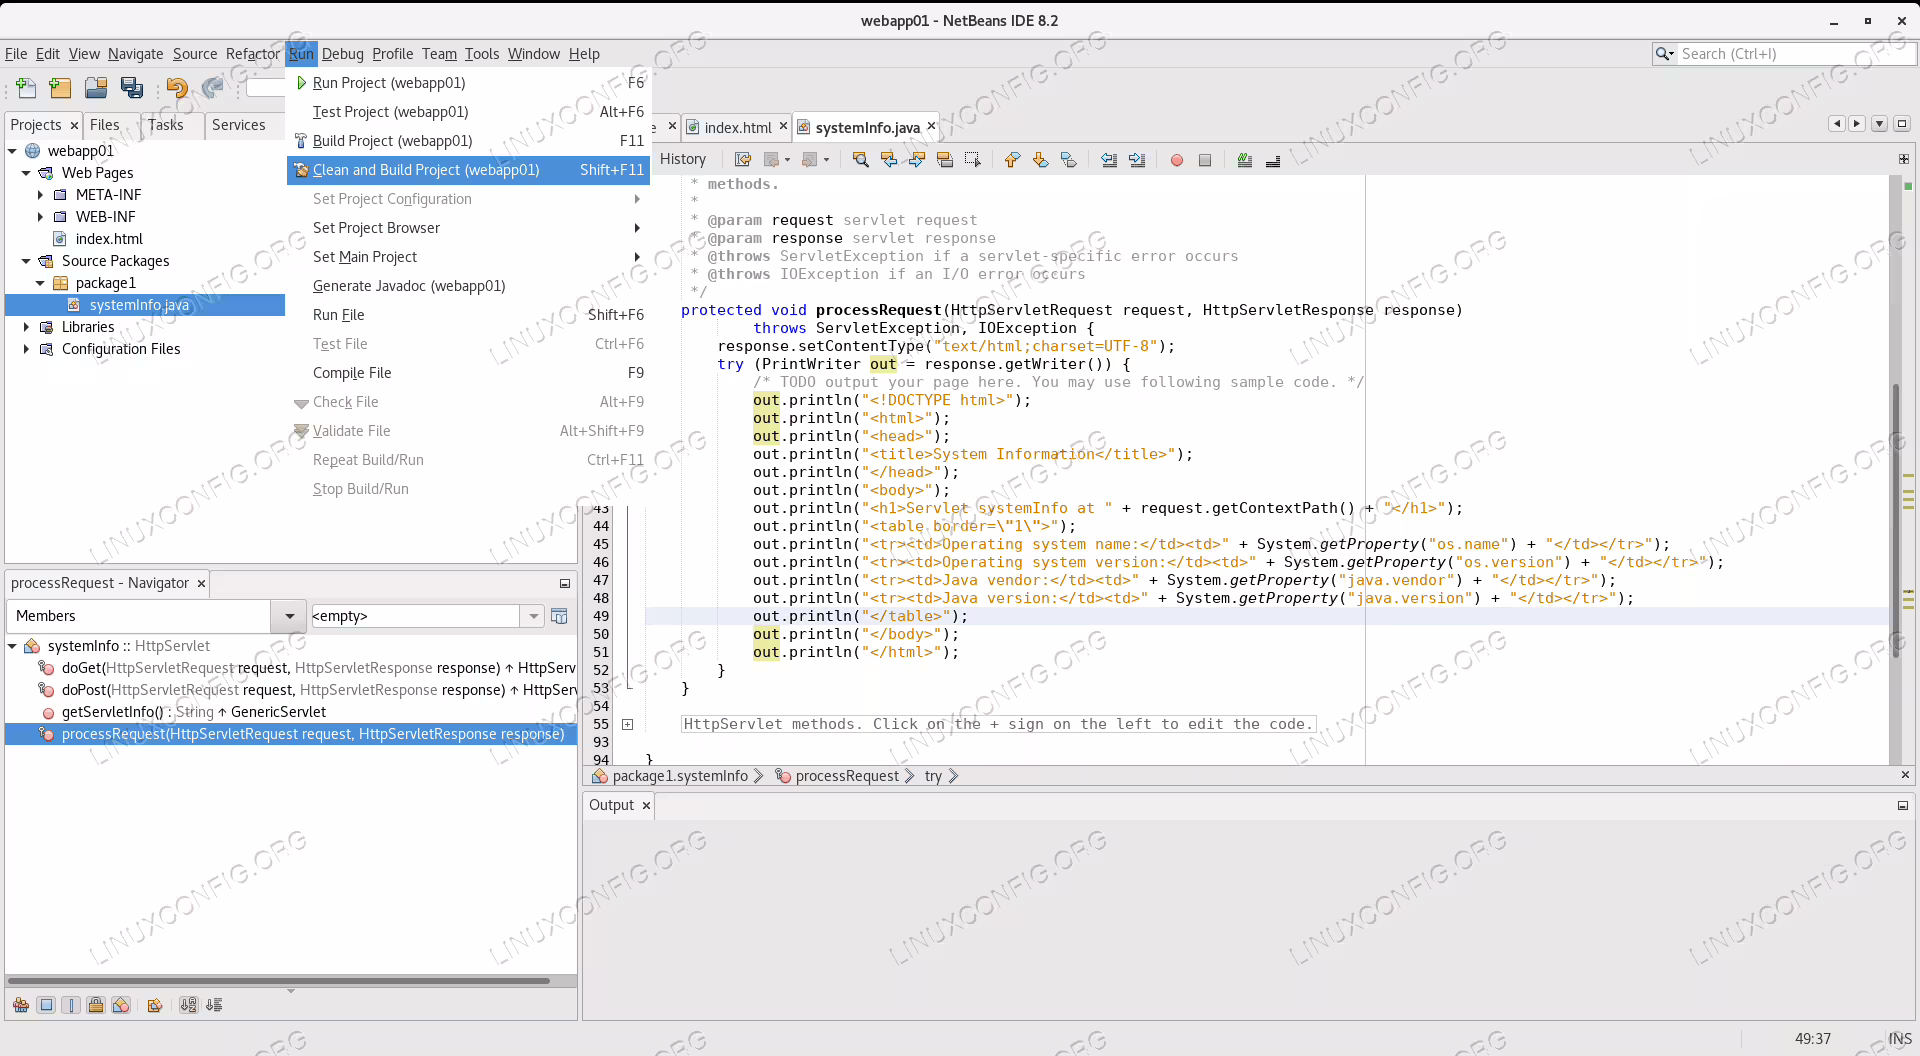Click Shift Line Left icon
1920x1056 pixels.
point(1108,159)
